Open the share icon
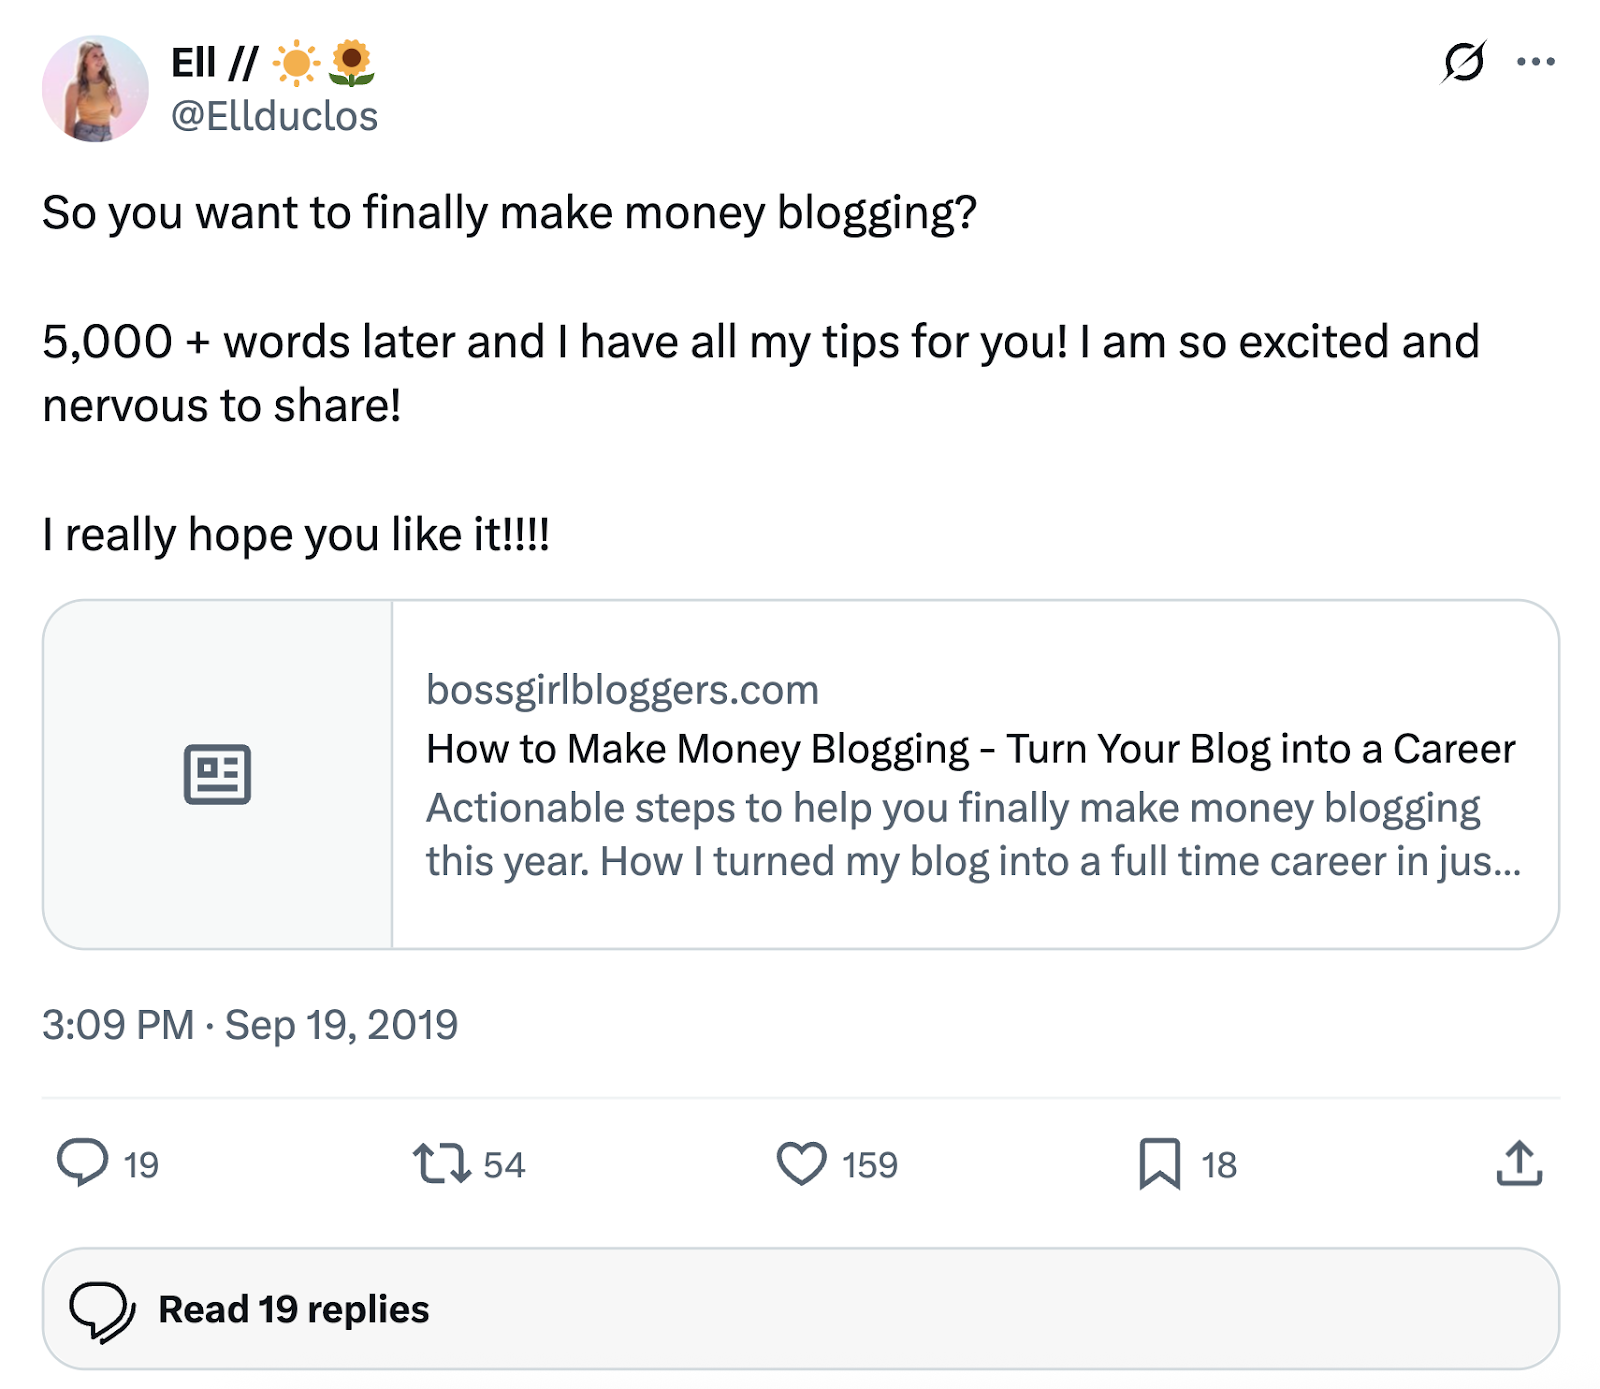Screen dimensions: 1600x1389 click(1518, 1163)
